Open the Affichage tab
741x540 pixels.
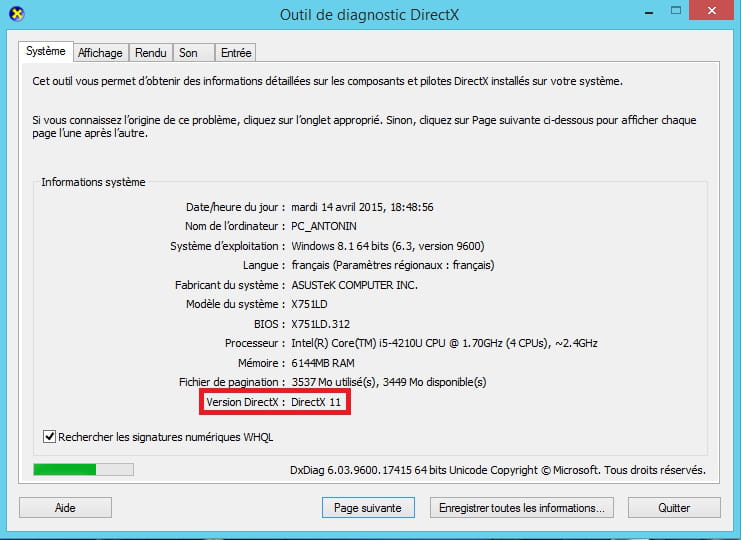click(x=100, y=52)
